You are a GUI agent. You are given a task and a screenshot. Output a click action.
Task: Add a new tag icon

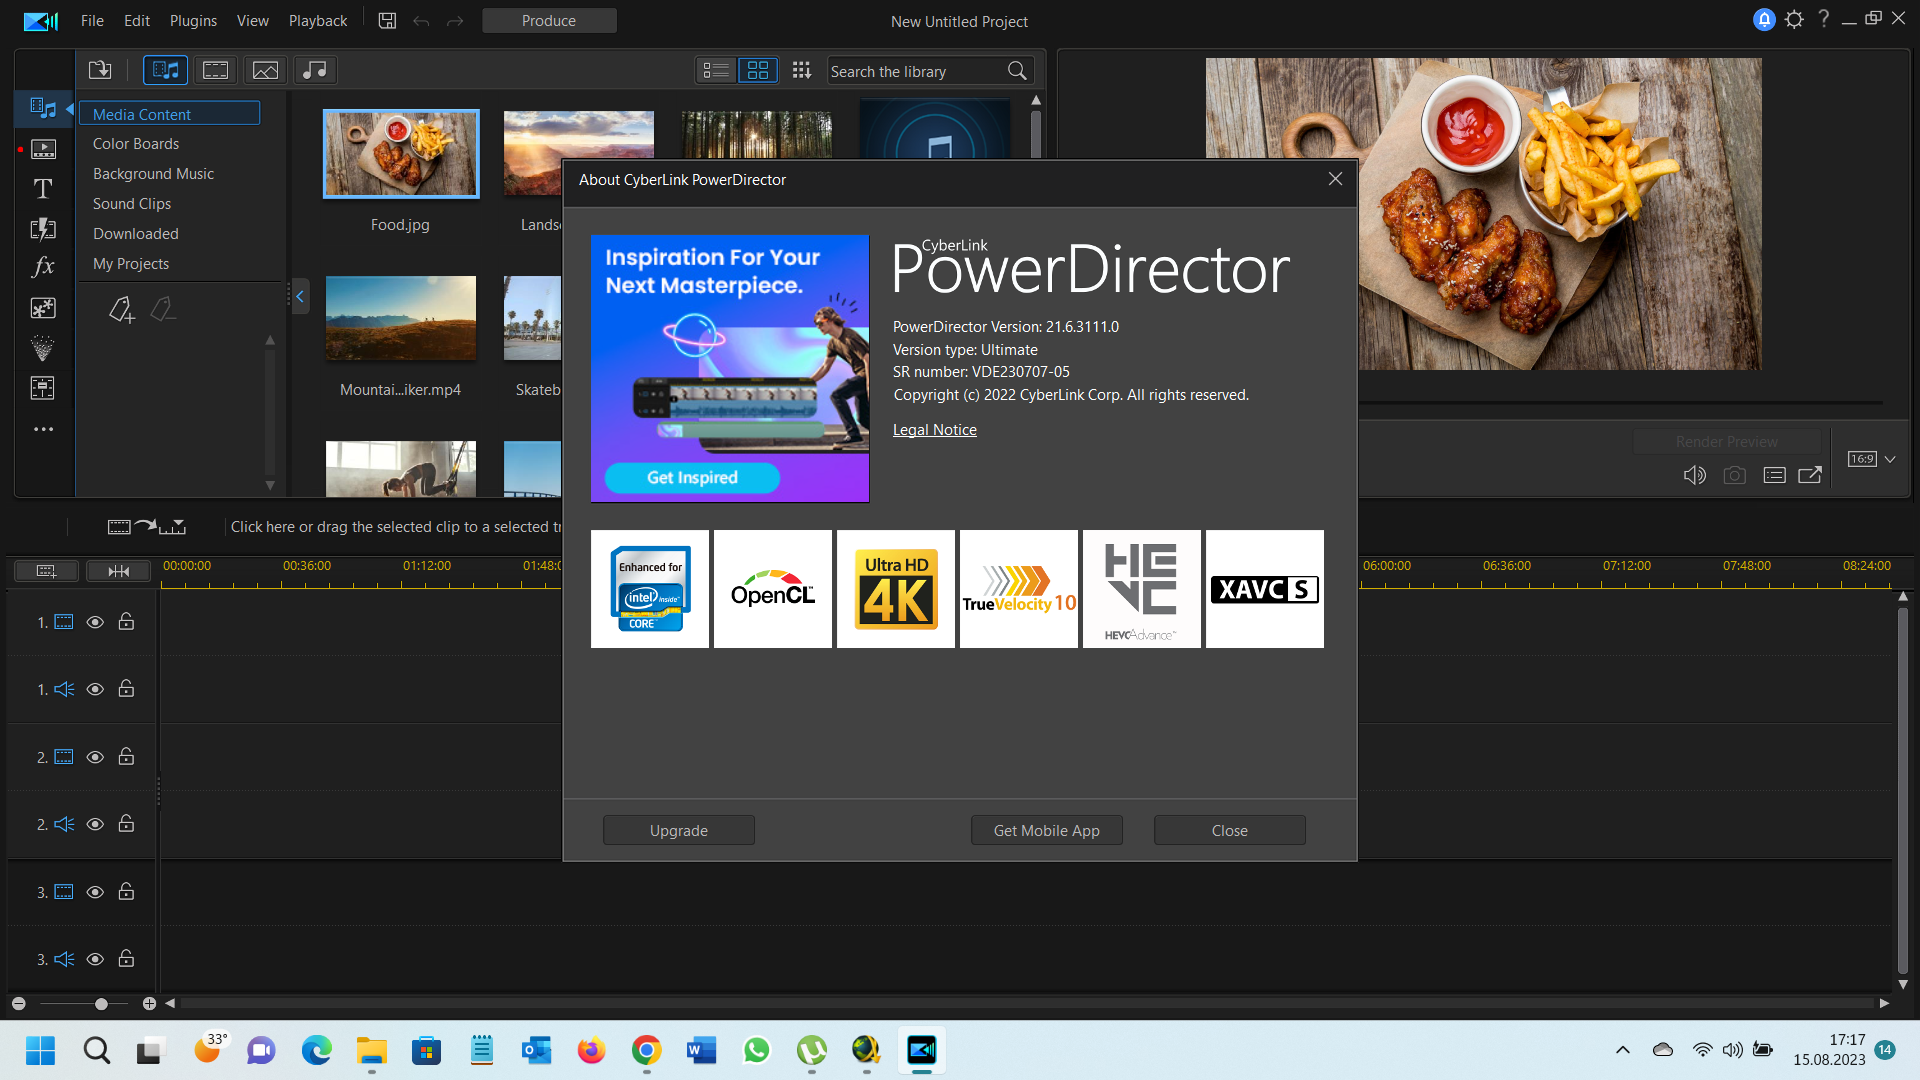click(x=121, y=310)
